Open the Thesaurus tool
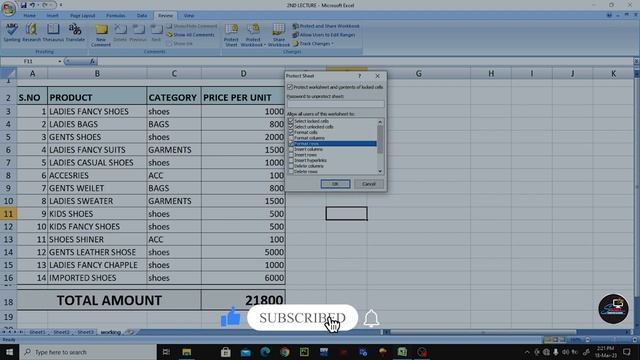Screen dimensions: 640x360 (x=53, y=32)
